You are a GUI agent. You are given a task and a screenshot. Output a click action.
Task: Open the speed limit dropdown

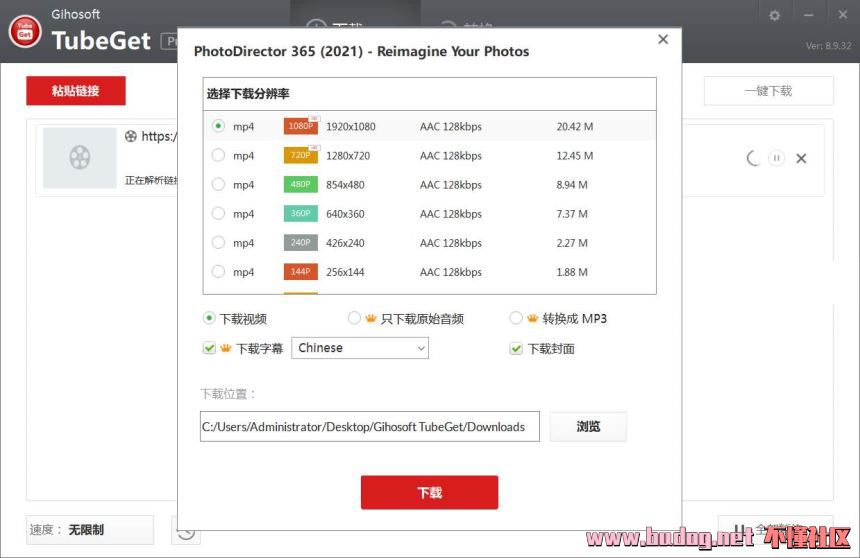tap(90, 530)
